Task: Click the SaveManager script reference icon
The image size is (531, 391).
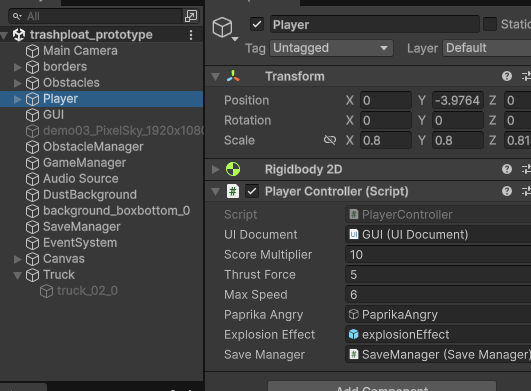Action: (354, 354)
